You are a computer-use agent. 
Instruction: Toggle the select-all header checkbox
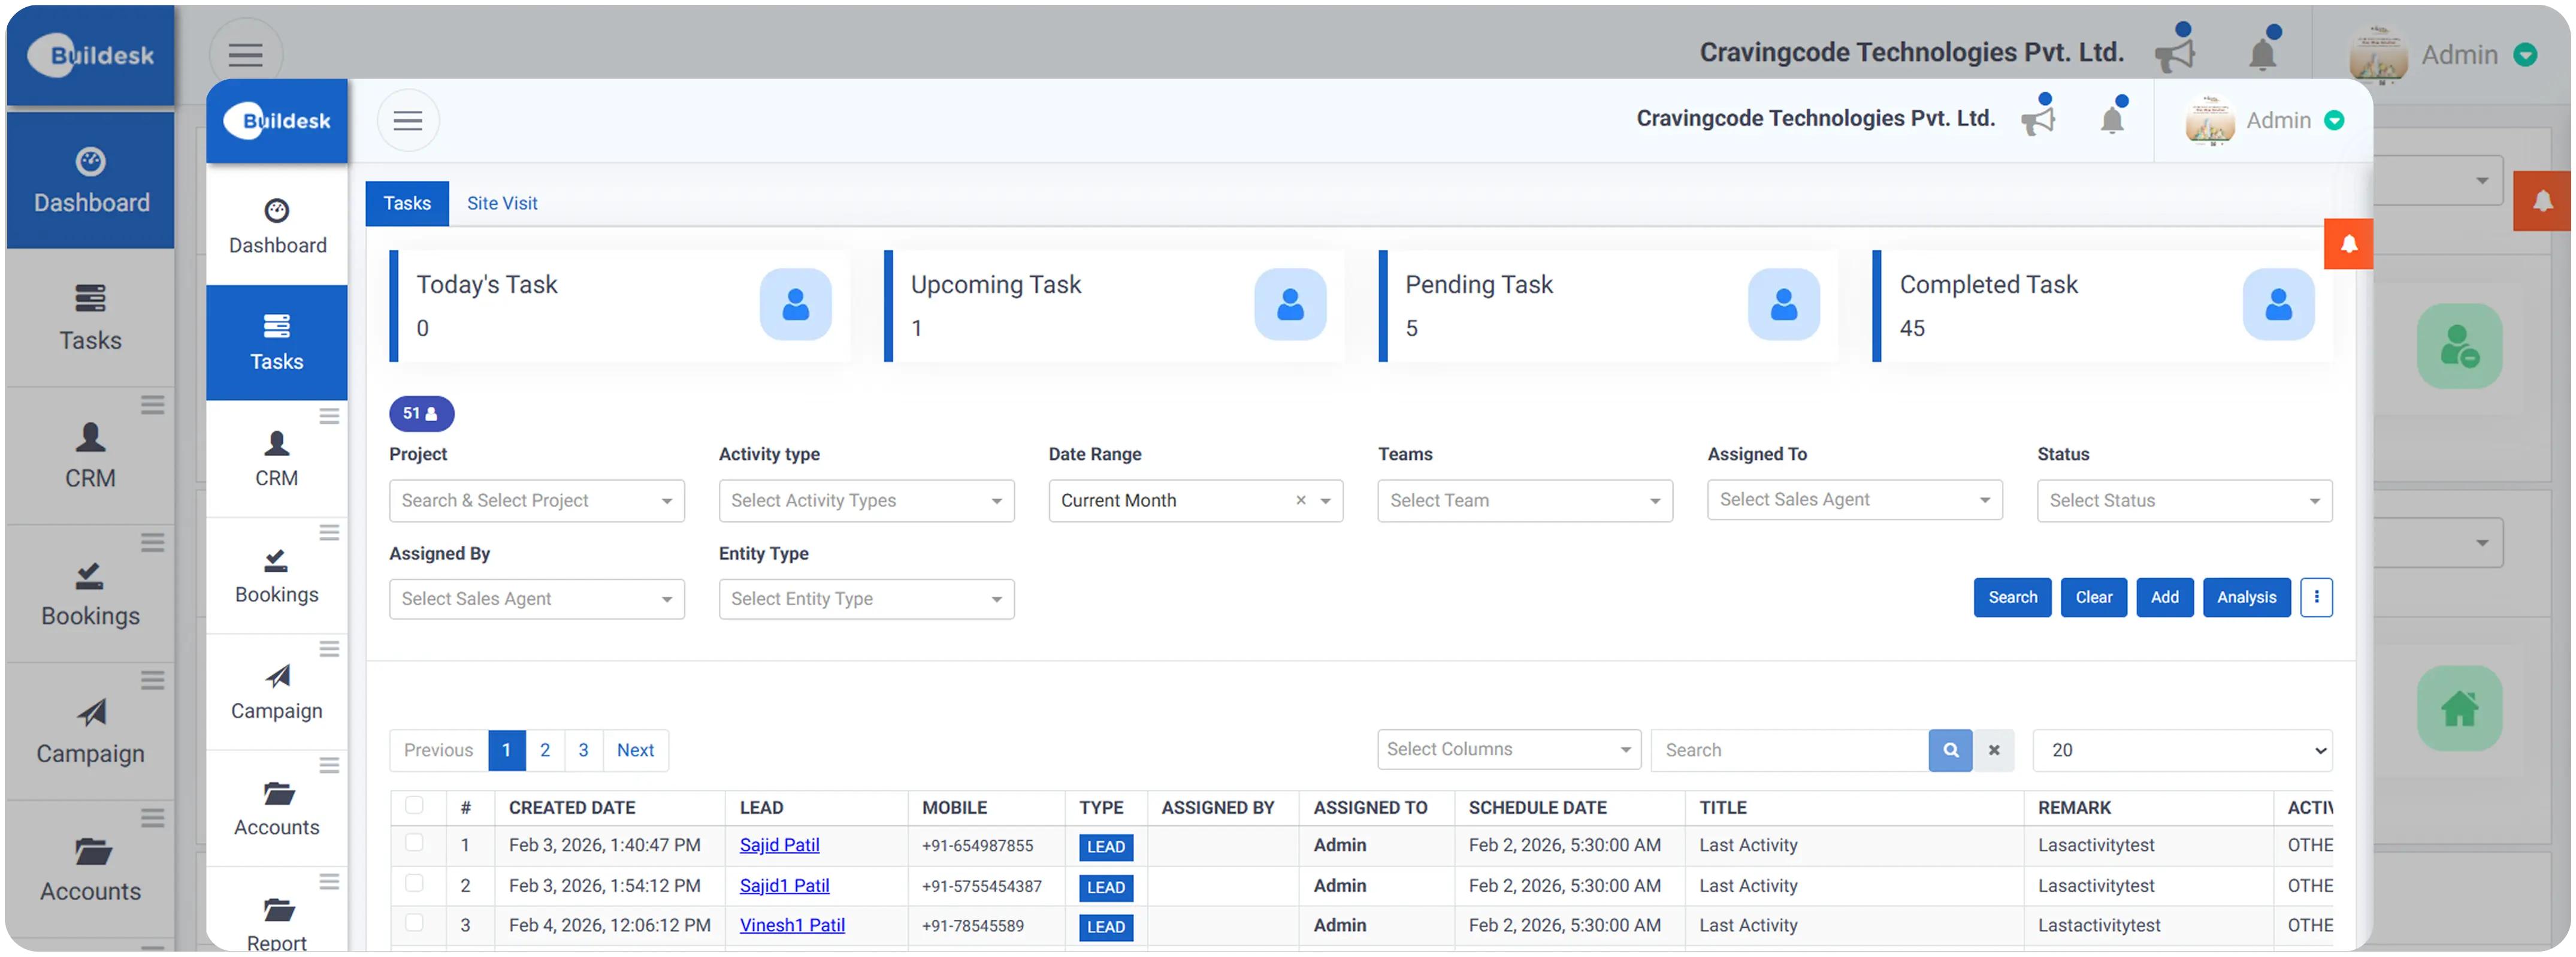click(414, 805)
